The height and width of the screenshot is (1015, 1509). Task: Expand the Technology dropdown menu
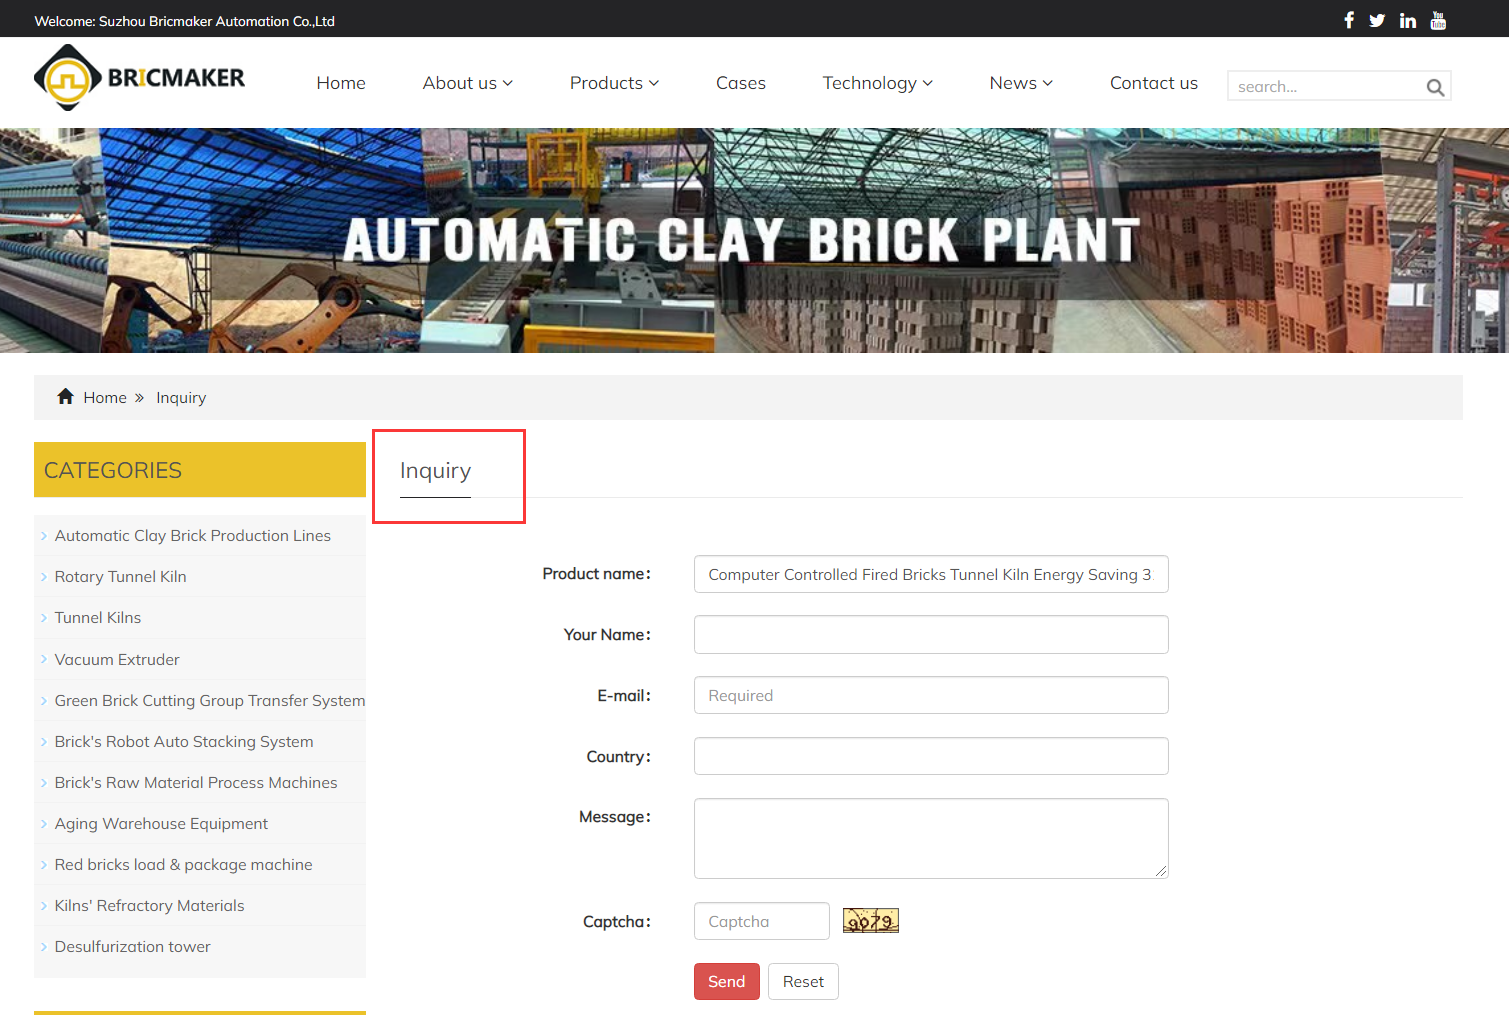[877, 83]
